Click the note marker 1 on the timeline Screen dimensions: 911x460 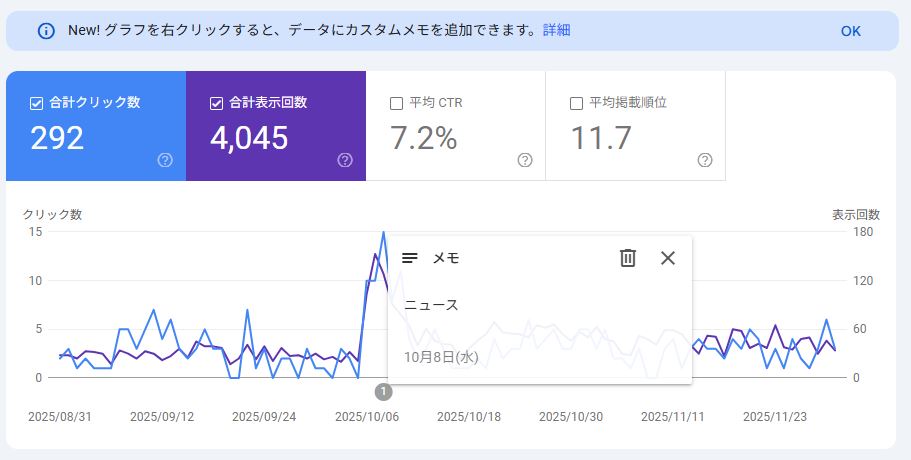coord(383,392)
